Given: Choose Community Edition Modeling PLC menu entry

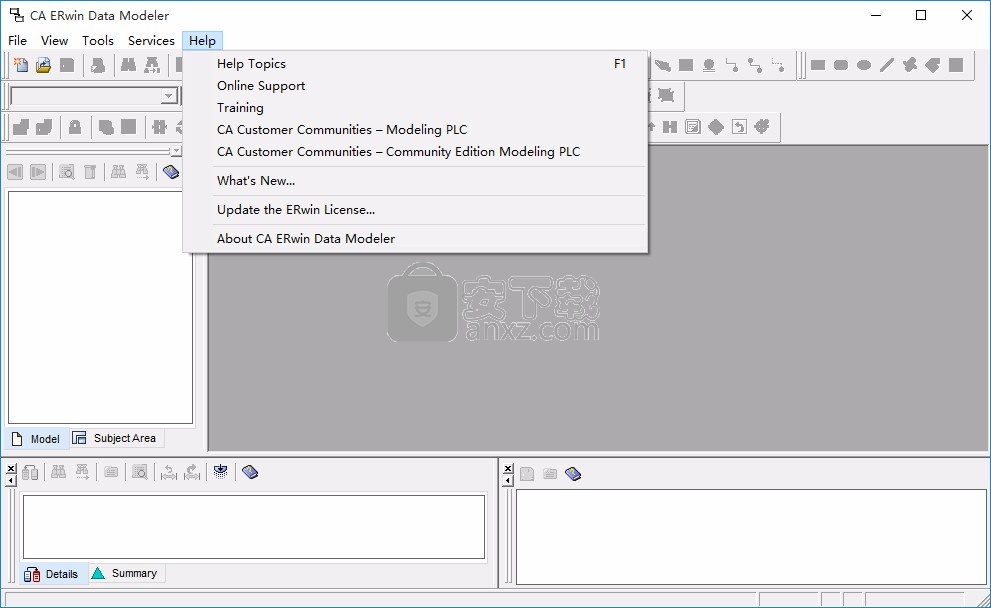Looking at the screenshot, I should coord(415,152).
